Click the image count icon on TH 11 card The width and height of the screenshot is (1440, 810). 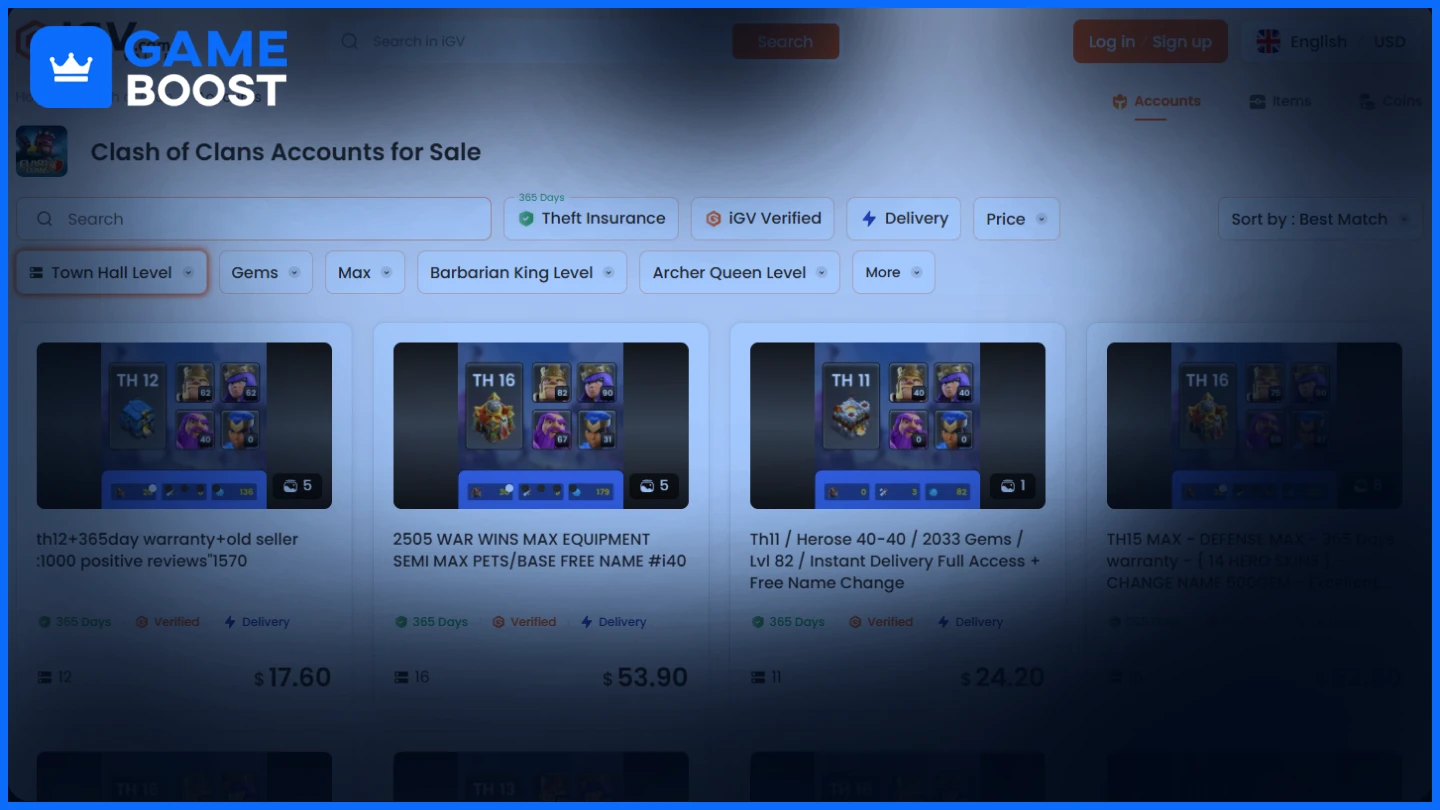pyautogui.click(x=1010, y=486)
